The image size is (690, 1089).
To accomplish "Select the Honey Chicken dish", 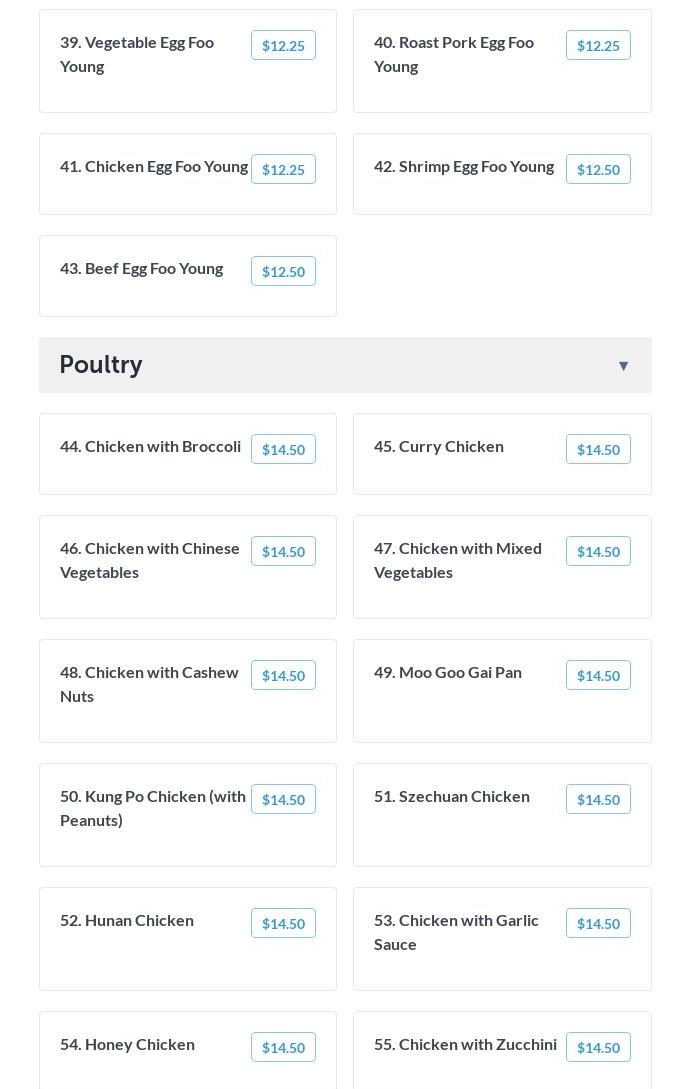I will point(127,1044).
